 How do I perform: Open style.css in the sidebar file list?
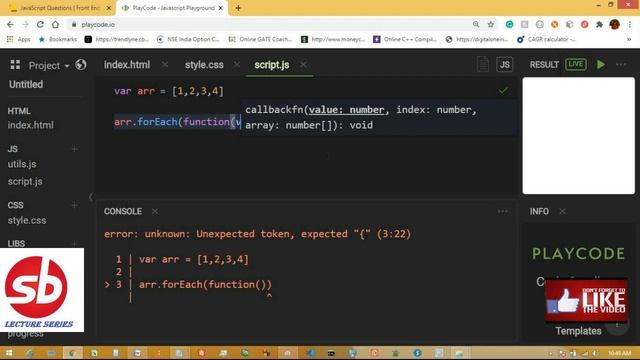coord(27,220)
